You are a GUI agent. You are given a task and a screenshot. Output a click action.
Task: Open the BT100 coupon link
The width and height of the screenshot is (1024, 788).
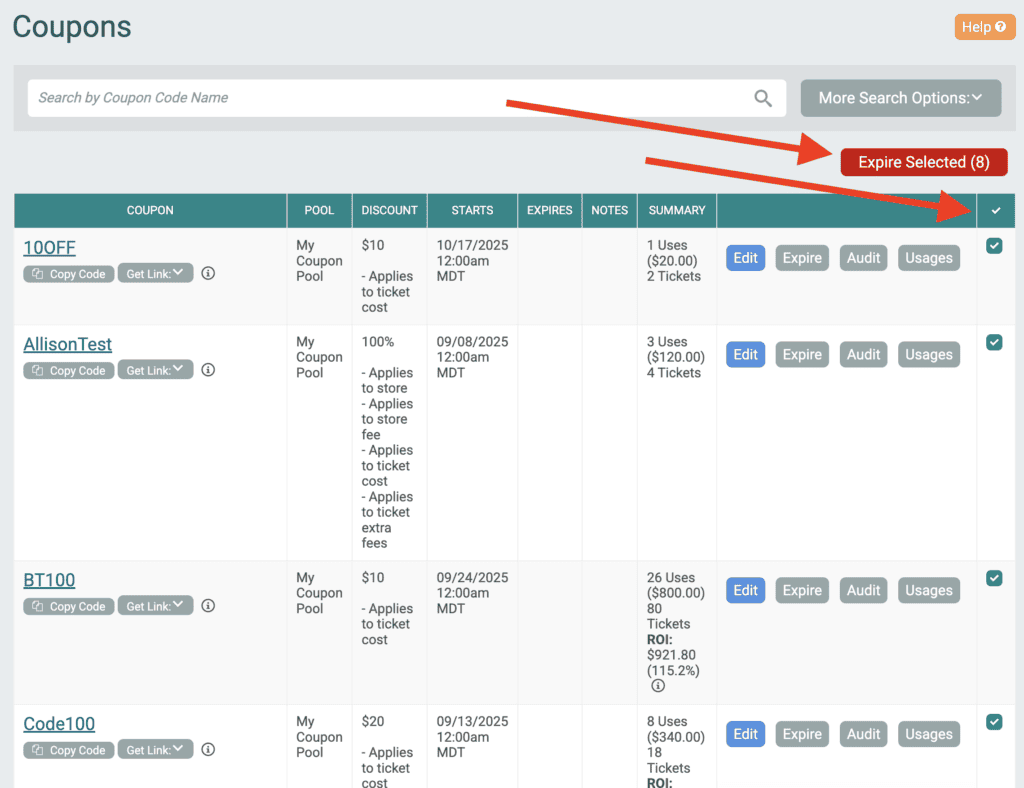(x=49, y=580)
